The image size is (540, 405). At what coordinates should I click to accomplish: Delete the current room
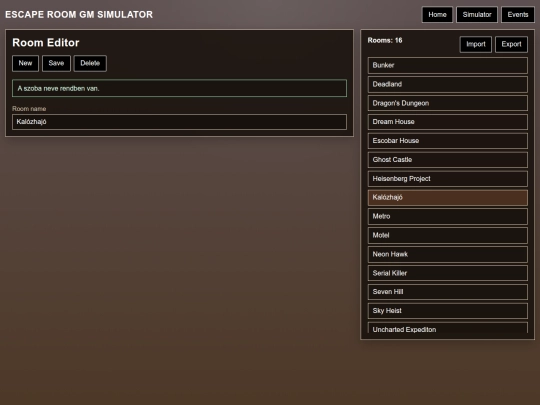90,63
